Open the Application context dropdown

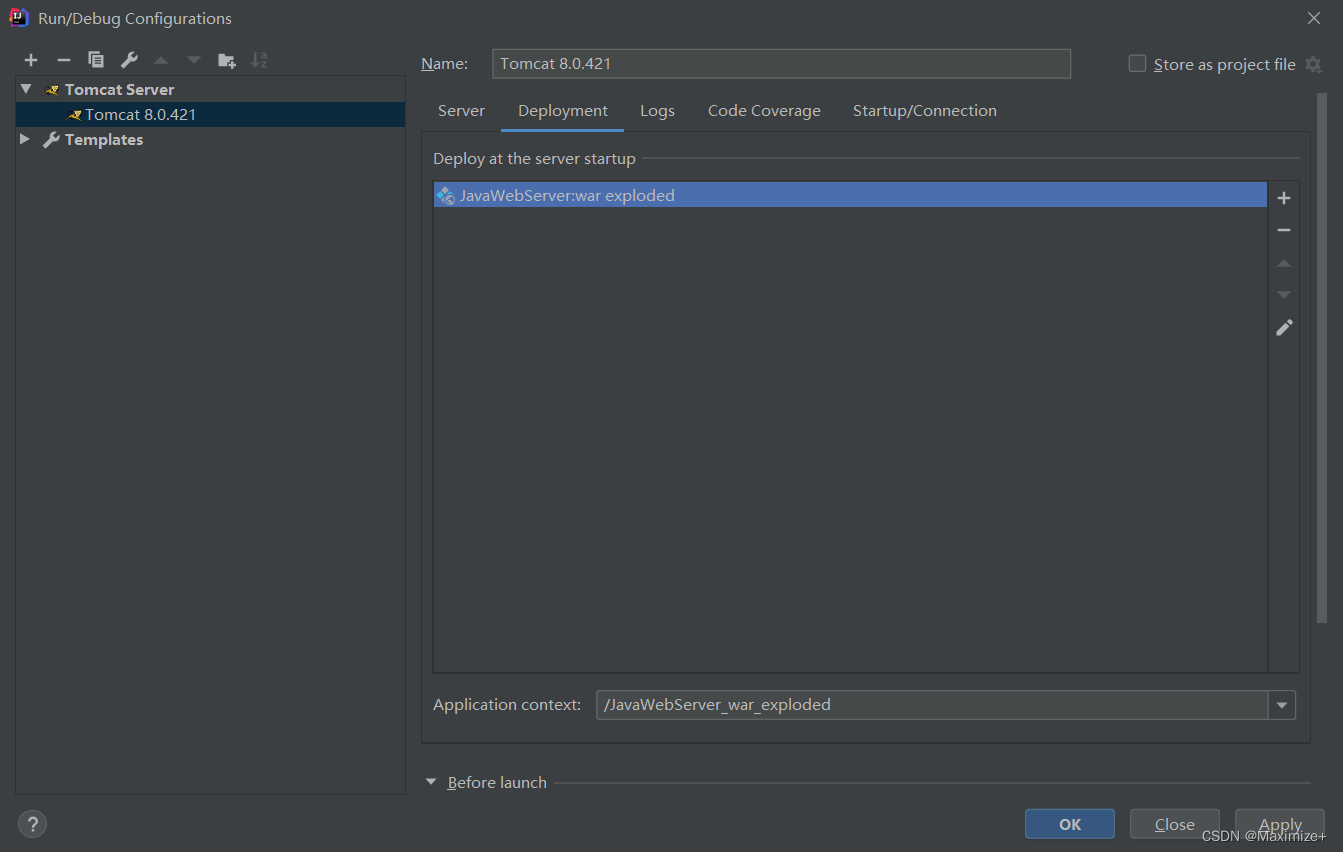tap(1282, 705)
